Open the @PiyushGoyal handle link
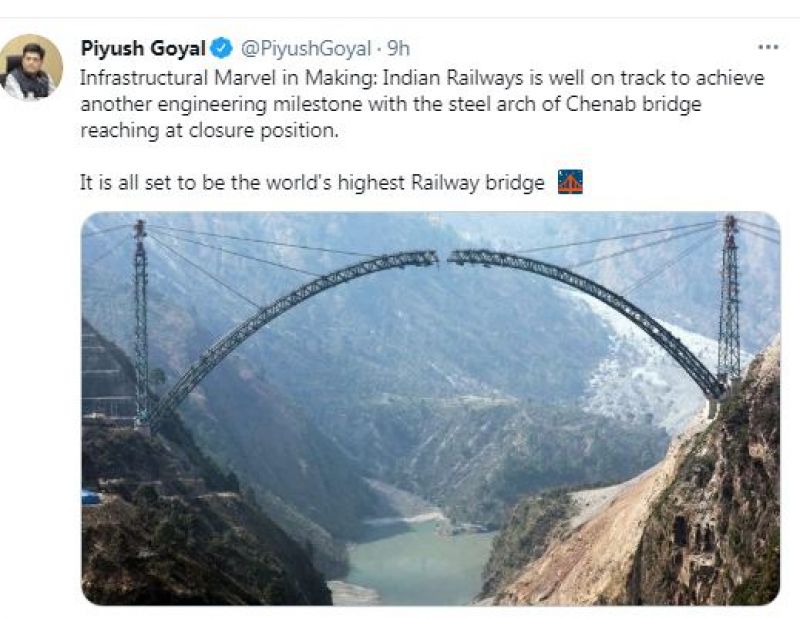Screen dimensions: 800x618 (x=305, y=49)
